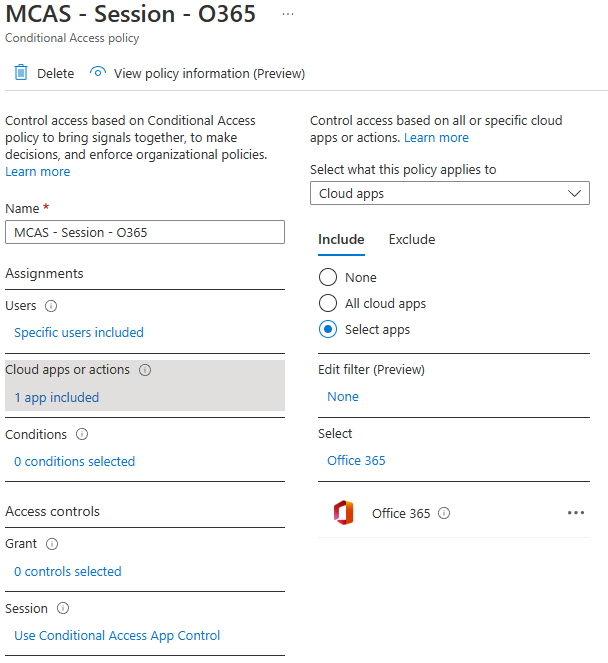Screen dimensions: 608x663
Task: Select the None radio button
Action: point(328,277)
